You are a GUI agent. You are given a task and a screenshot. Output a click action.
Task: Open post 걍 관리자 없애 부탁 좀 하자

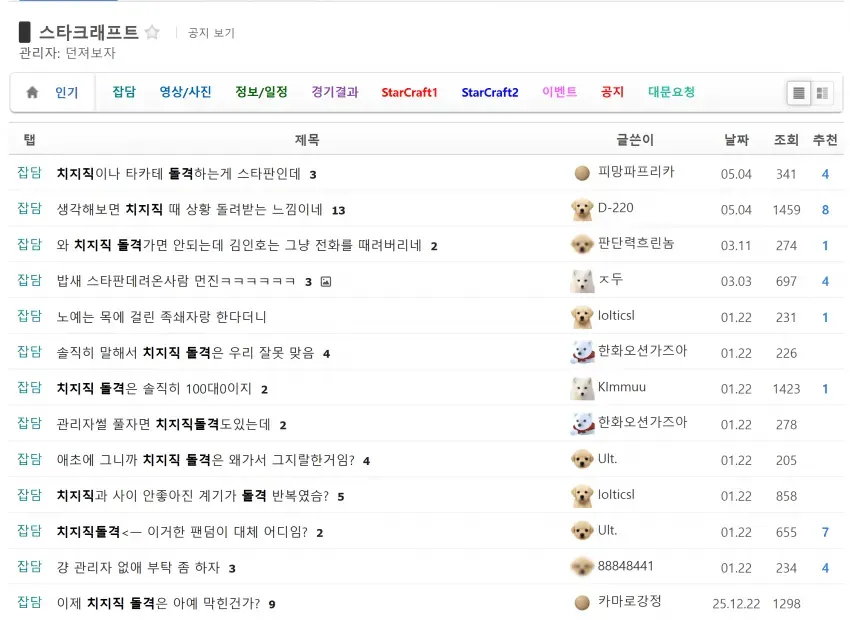(x=138, y=567)
